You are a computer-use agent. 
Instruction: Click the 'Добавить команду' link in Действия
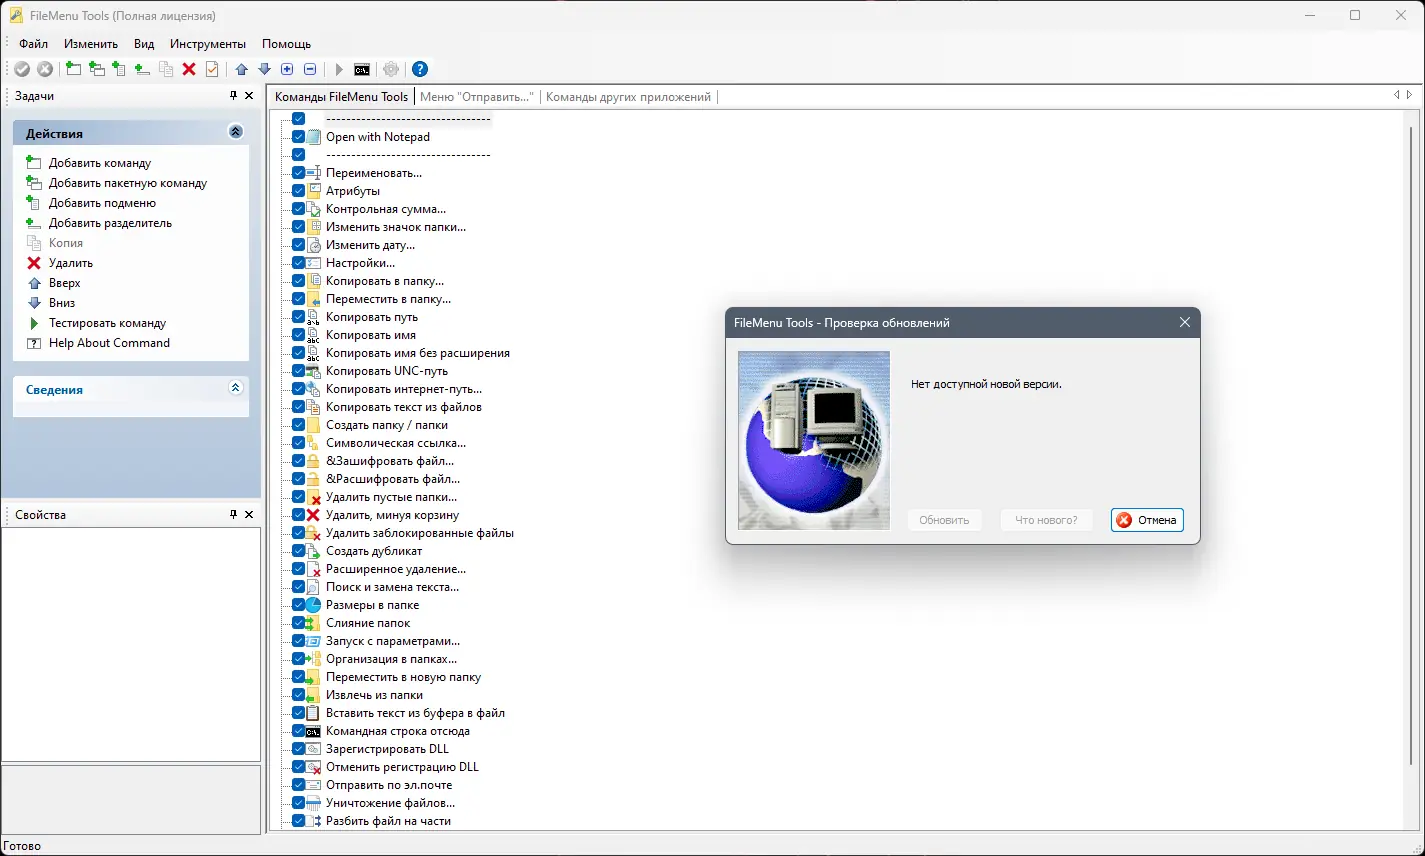(x=100, y=163)
